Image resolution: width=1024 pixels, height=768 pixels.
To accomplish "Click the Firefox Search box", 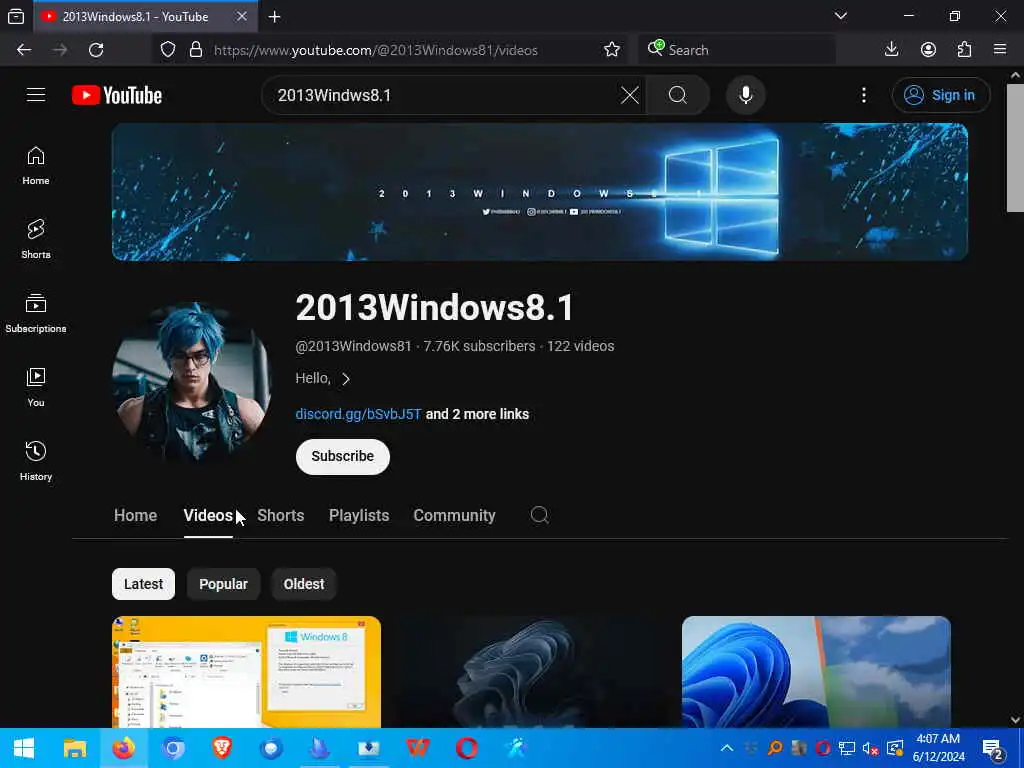I will [x=737, y=50].
